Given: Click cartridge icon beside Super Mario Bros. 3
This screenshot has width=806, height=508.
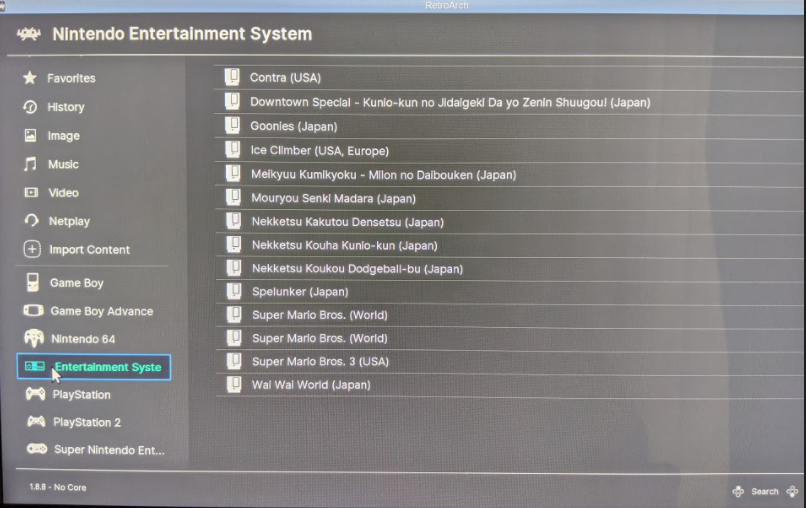Looking at the screenshot, I should click(x=234, y=361).
